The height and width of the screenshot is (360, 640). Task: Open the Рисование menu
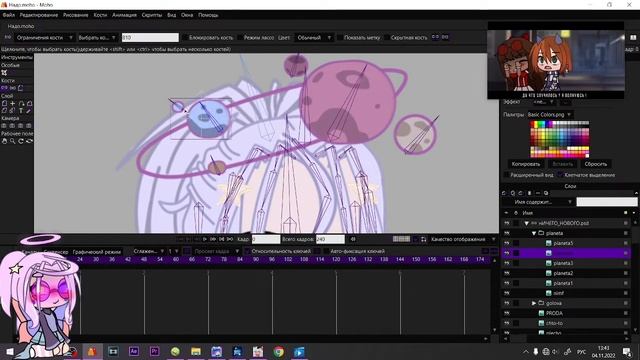pyautogui.click(x=76, y=15)
